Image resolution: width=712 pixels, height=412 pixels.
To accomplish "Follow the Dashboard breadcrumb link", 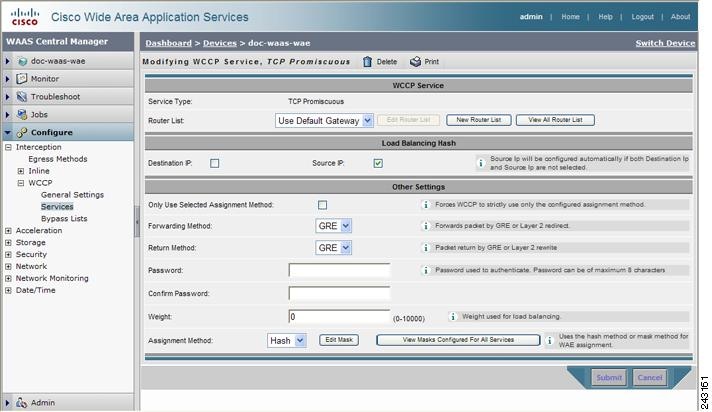I will 168,43.
